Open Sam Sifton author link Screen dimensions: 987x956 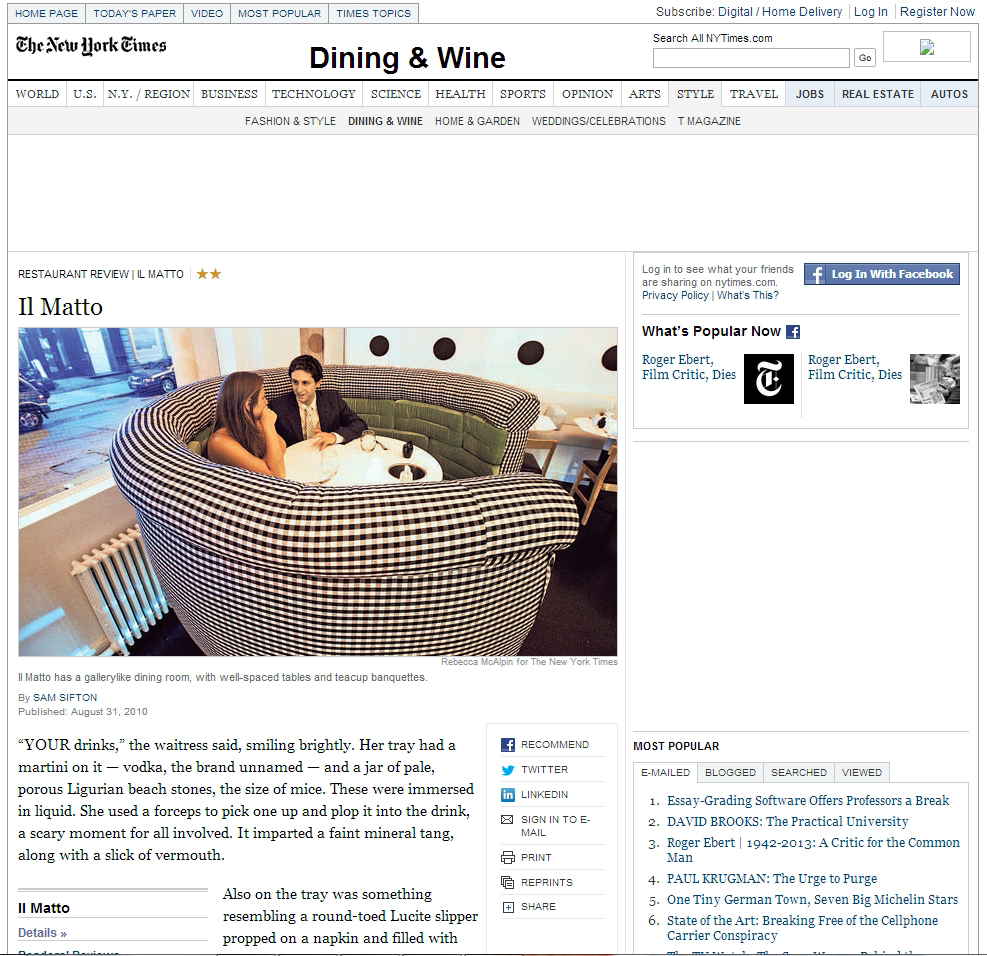64,697
